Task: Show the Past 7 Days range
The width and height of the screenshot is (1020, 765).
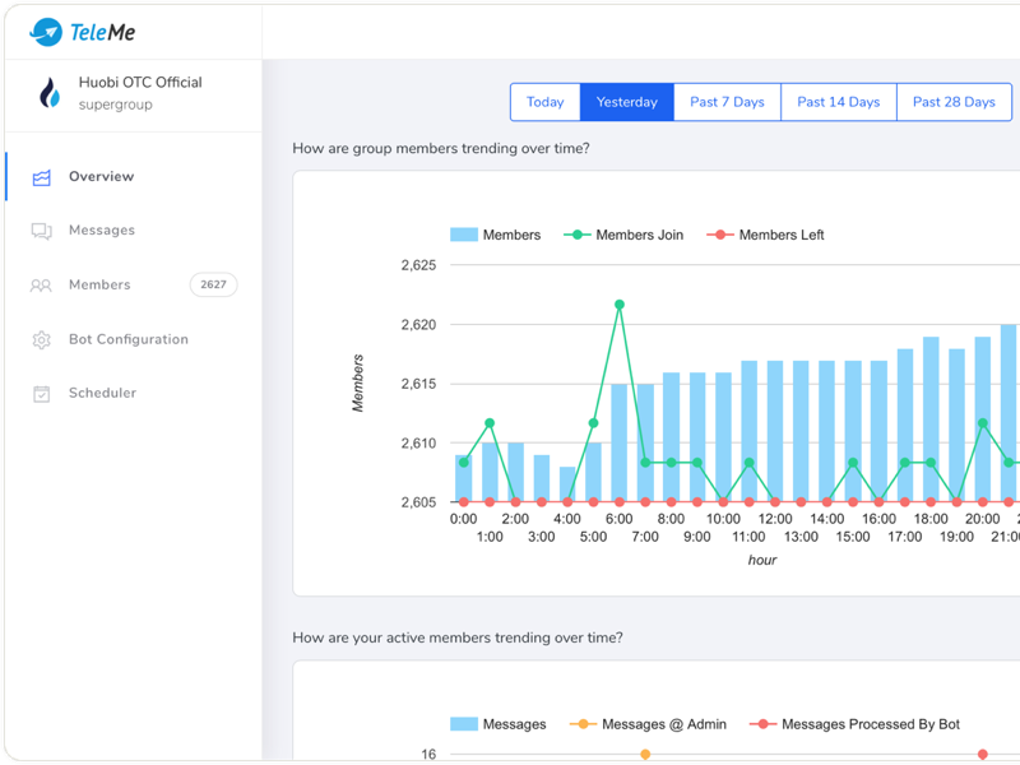Action: click(727, 102)
